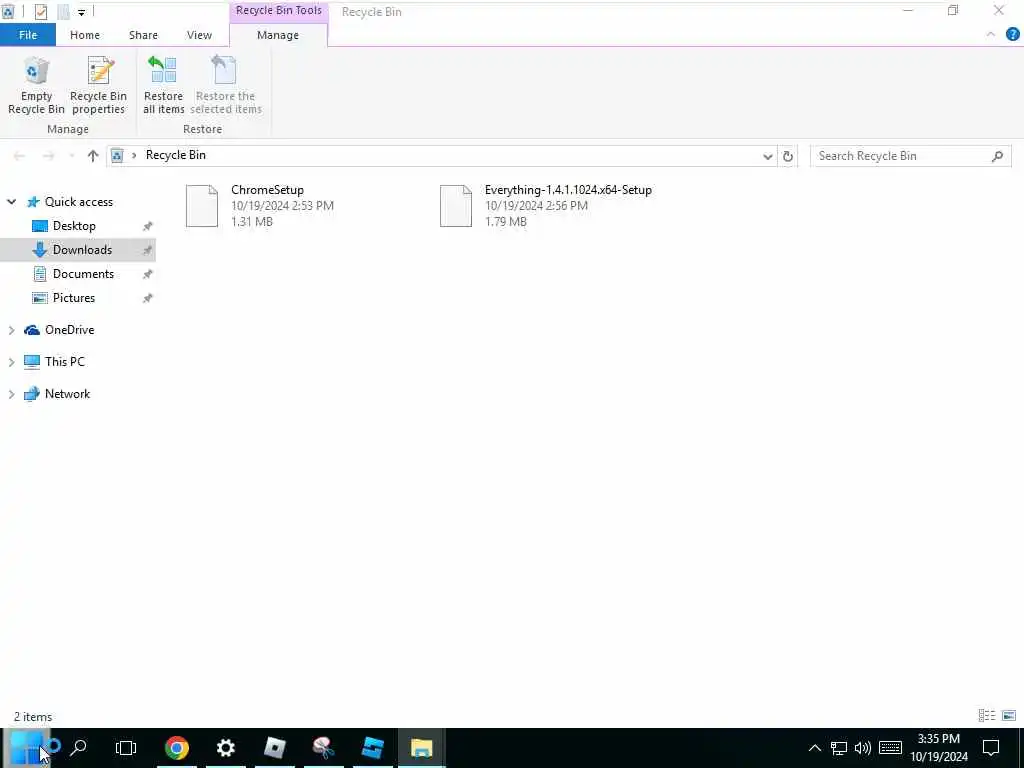Open Snipping Tool taskbar icon
The height and width of the screenshot is (768, 1024).
point(323,748)
